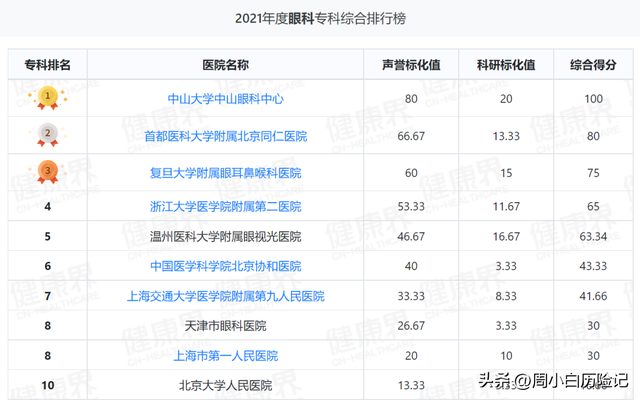Click reputation value 53.33 in rank 4 row

(411, 207)
